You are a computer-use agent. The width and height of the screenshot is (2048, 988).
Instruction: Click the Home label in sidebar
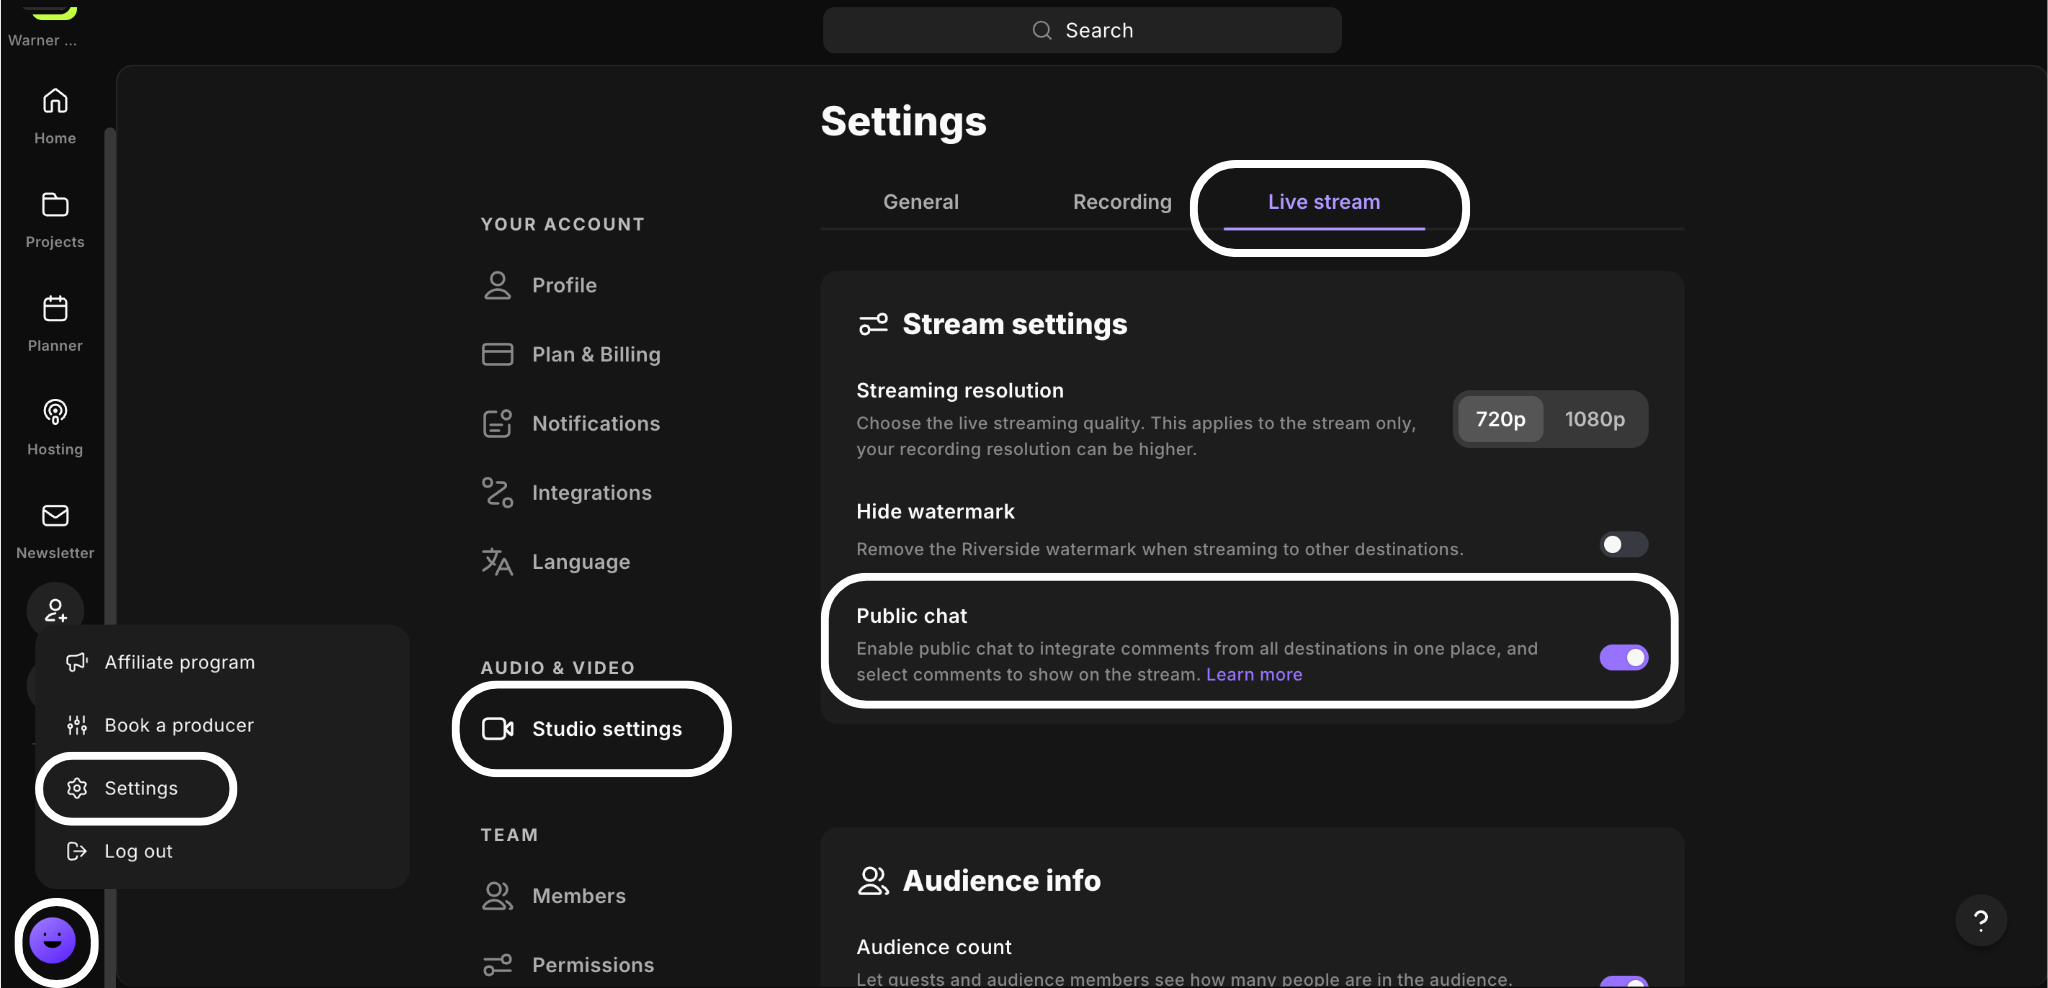point(55,138)
